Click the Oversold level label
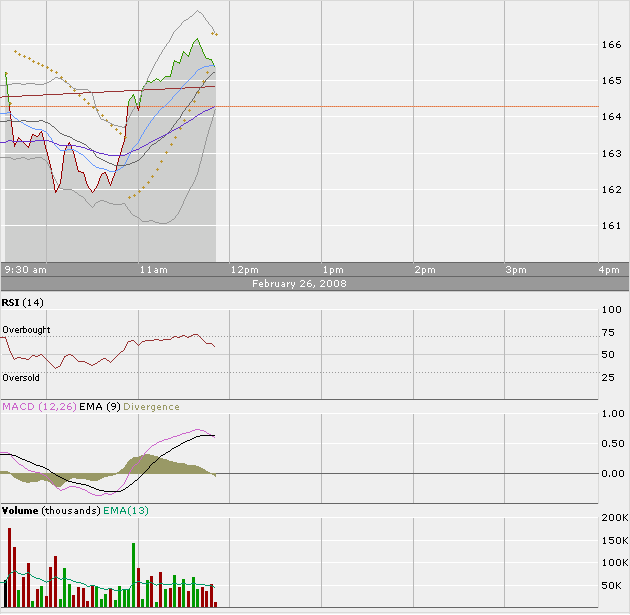The width and height of the screenshot is (630, 615). tap(21, 378)
